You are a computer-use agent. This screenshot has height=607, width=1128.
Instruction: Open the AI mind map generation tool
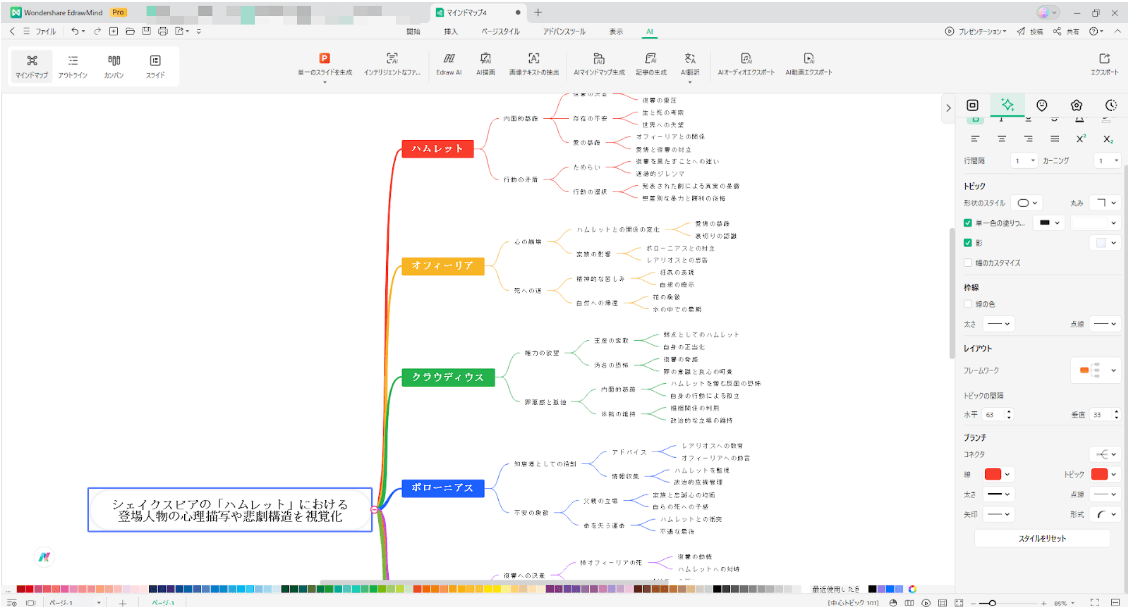tap(599, 64)
